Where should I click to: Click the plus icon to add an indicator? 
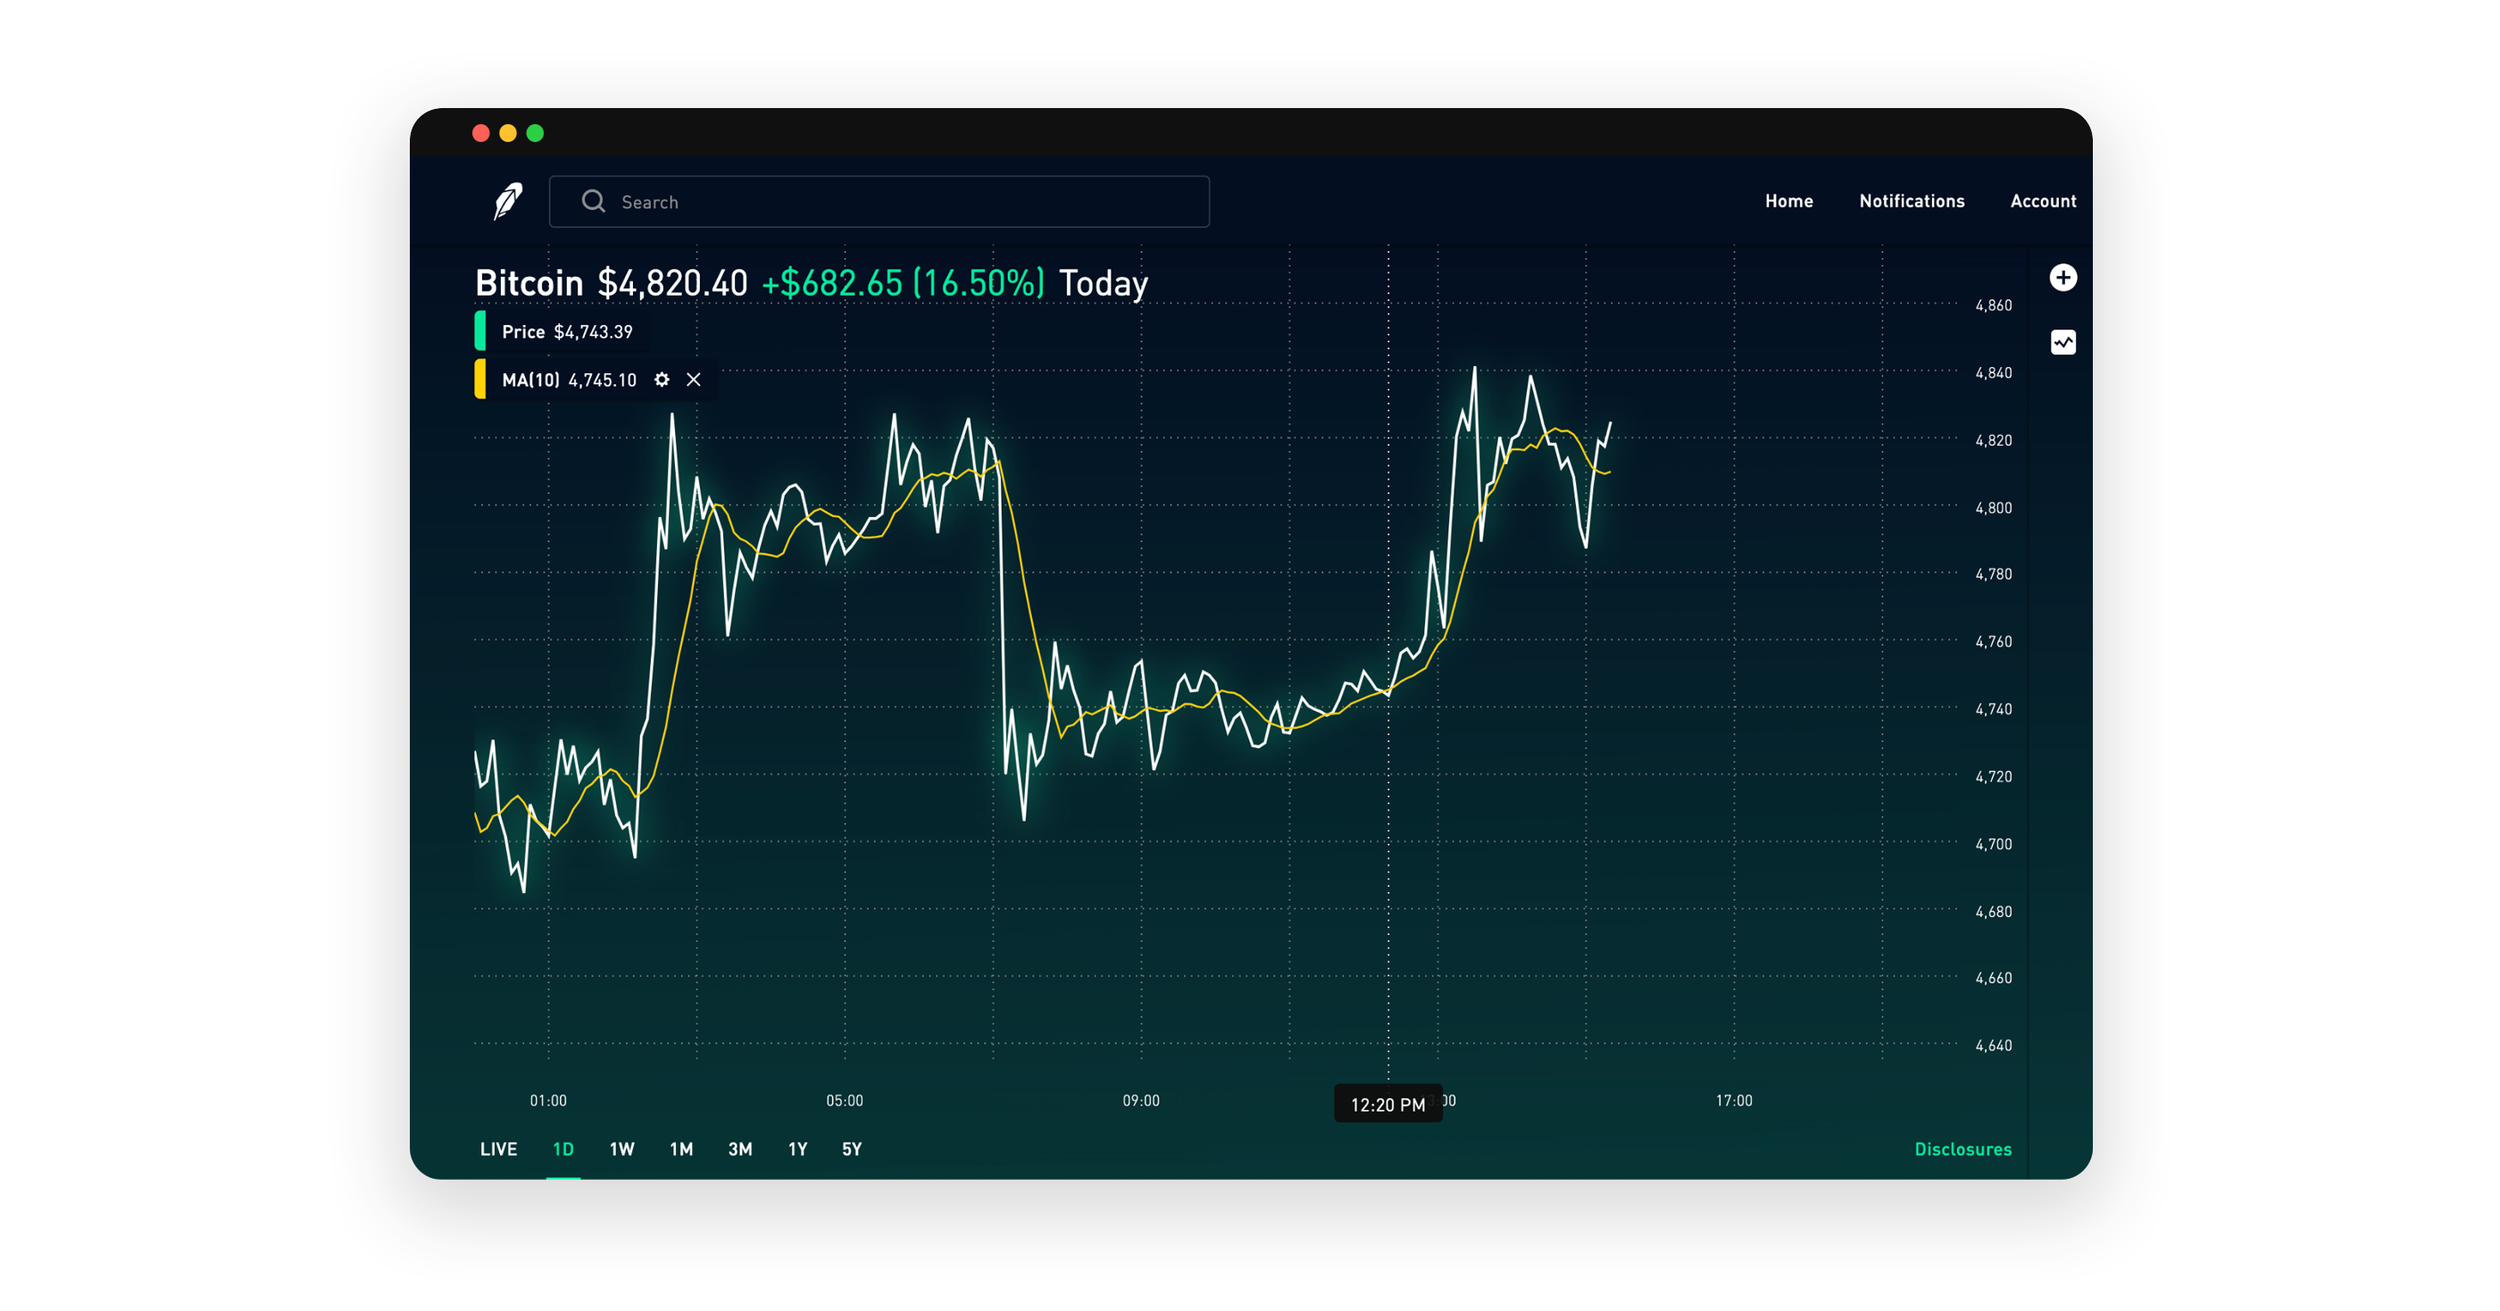tap(2063, 278)
